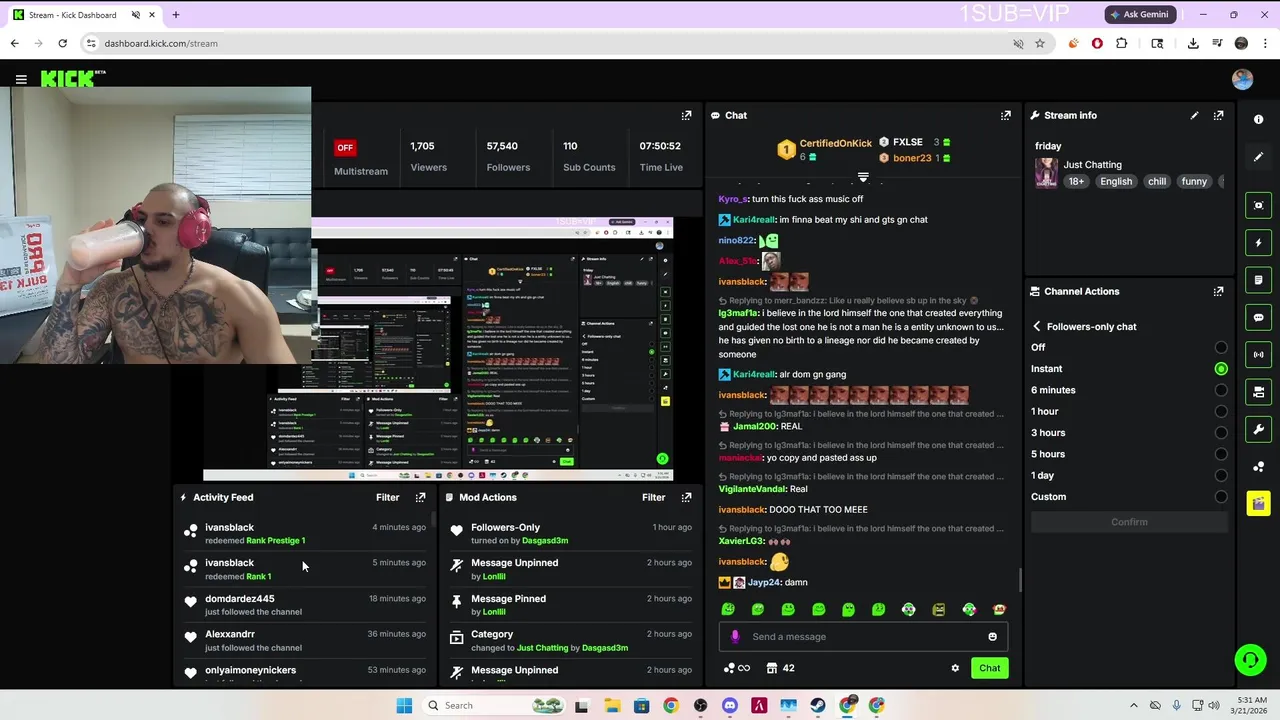Click the shop icon showing 42
The image size is (1280, 720).
pyautogui.click(x=780, y=668)
